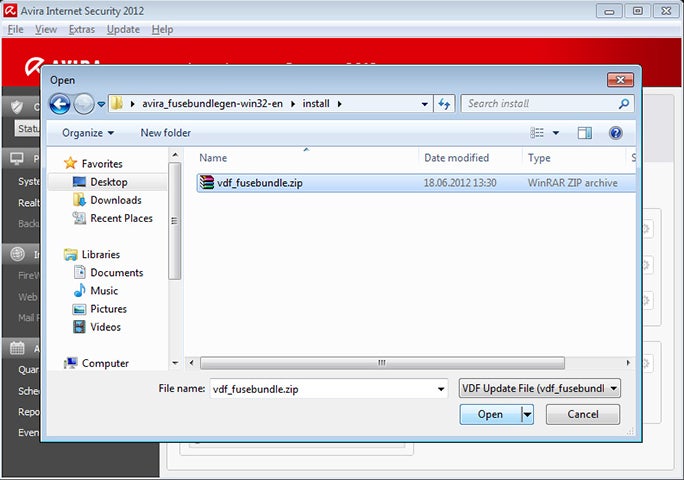684x480 pixels.
Task: Select Recent Places in navigation pane
Action: 121,218
